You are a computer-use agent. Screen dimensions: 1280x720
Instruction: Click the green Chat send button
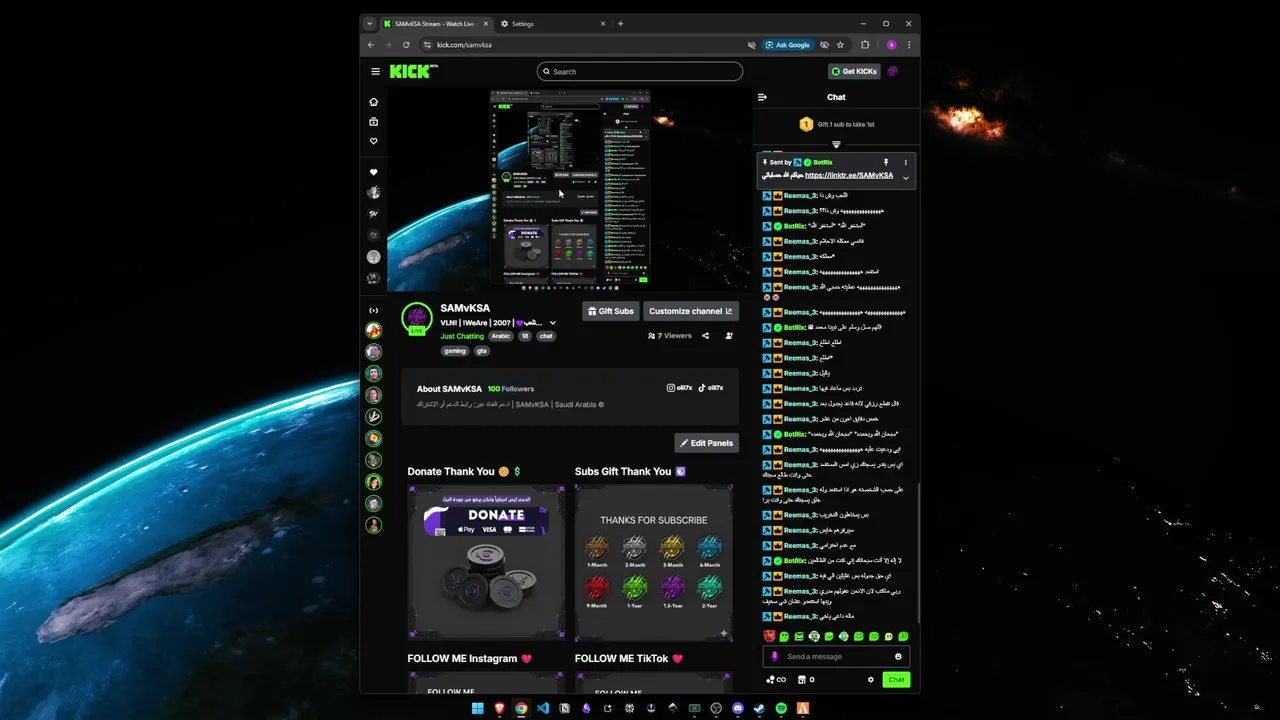tap(896, 680)
